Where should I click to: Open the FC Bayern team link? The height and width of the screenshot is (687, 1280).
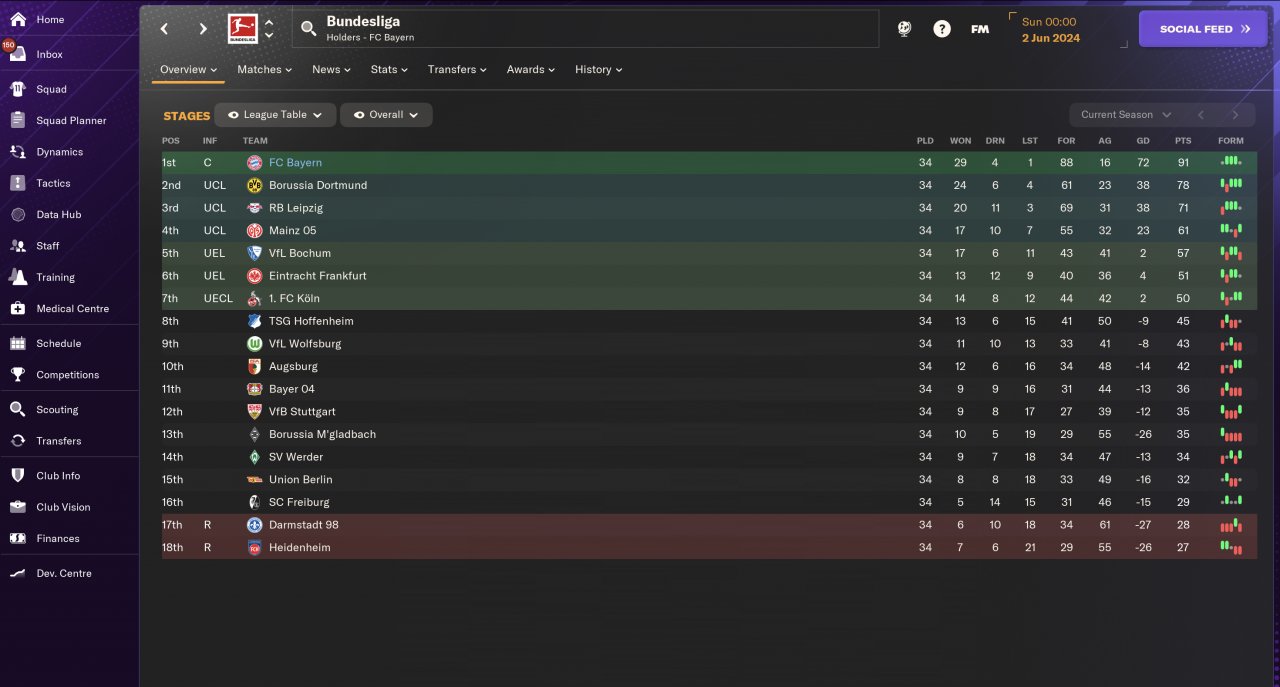coord(295,162)
